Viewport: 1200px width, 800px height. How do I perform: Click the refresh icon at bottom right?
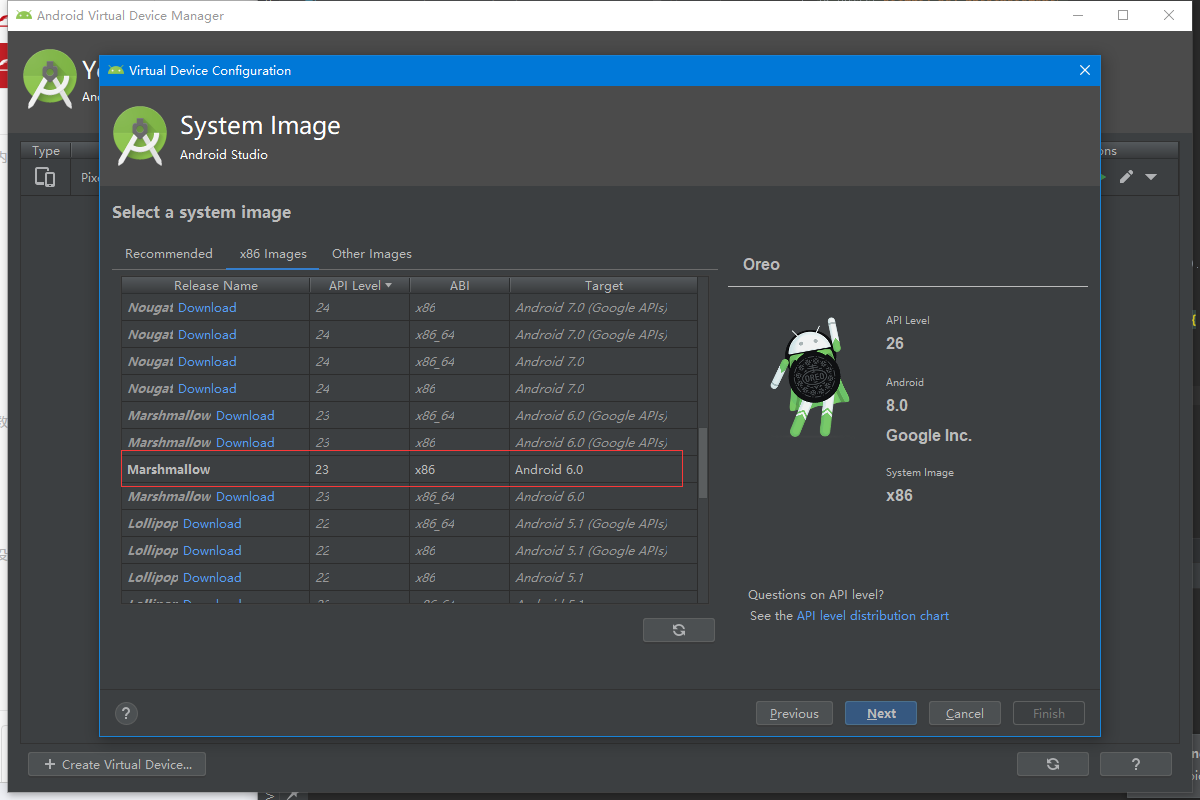pos(1052,763)
